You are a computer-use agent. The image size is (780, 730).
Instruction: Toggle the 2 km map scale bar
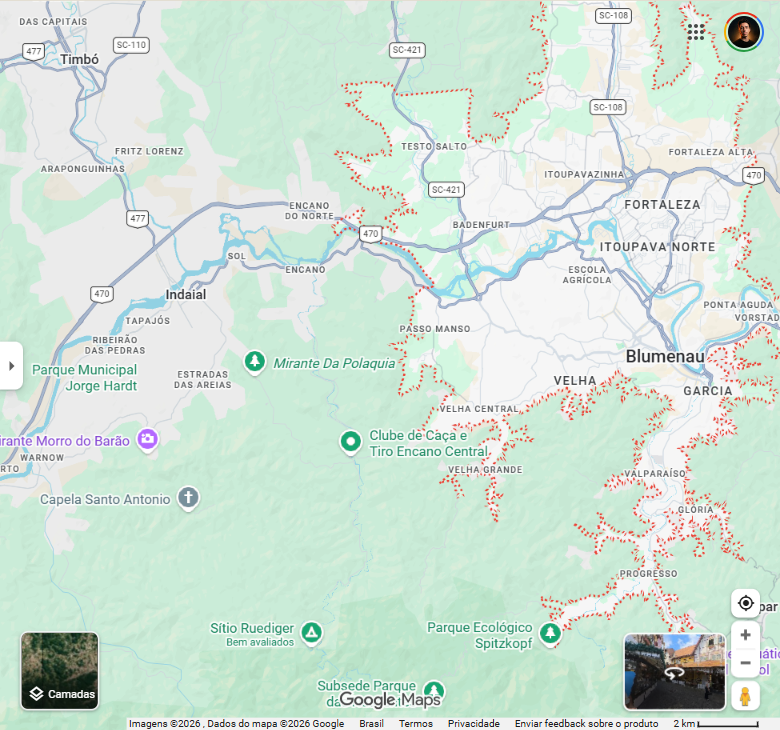click(x=715, y=723)
